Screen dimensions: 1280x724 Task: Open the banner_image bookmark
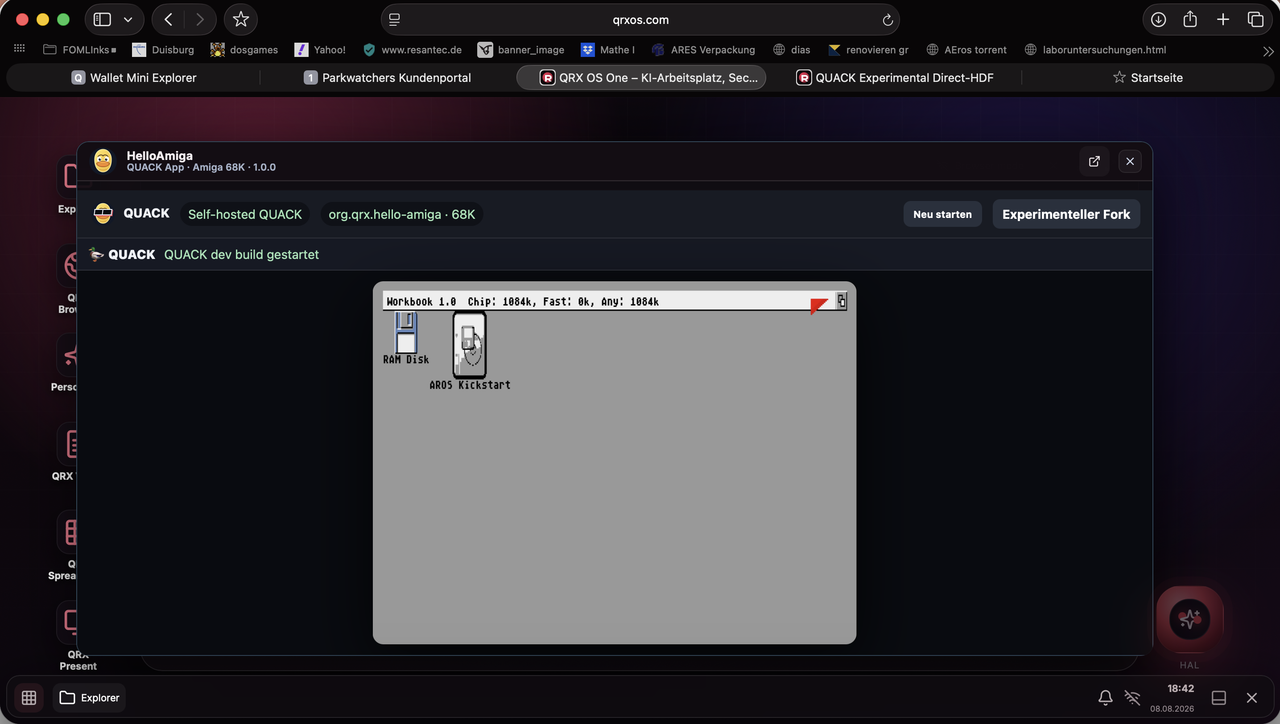pyautogui.click(x=521, y=50)
